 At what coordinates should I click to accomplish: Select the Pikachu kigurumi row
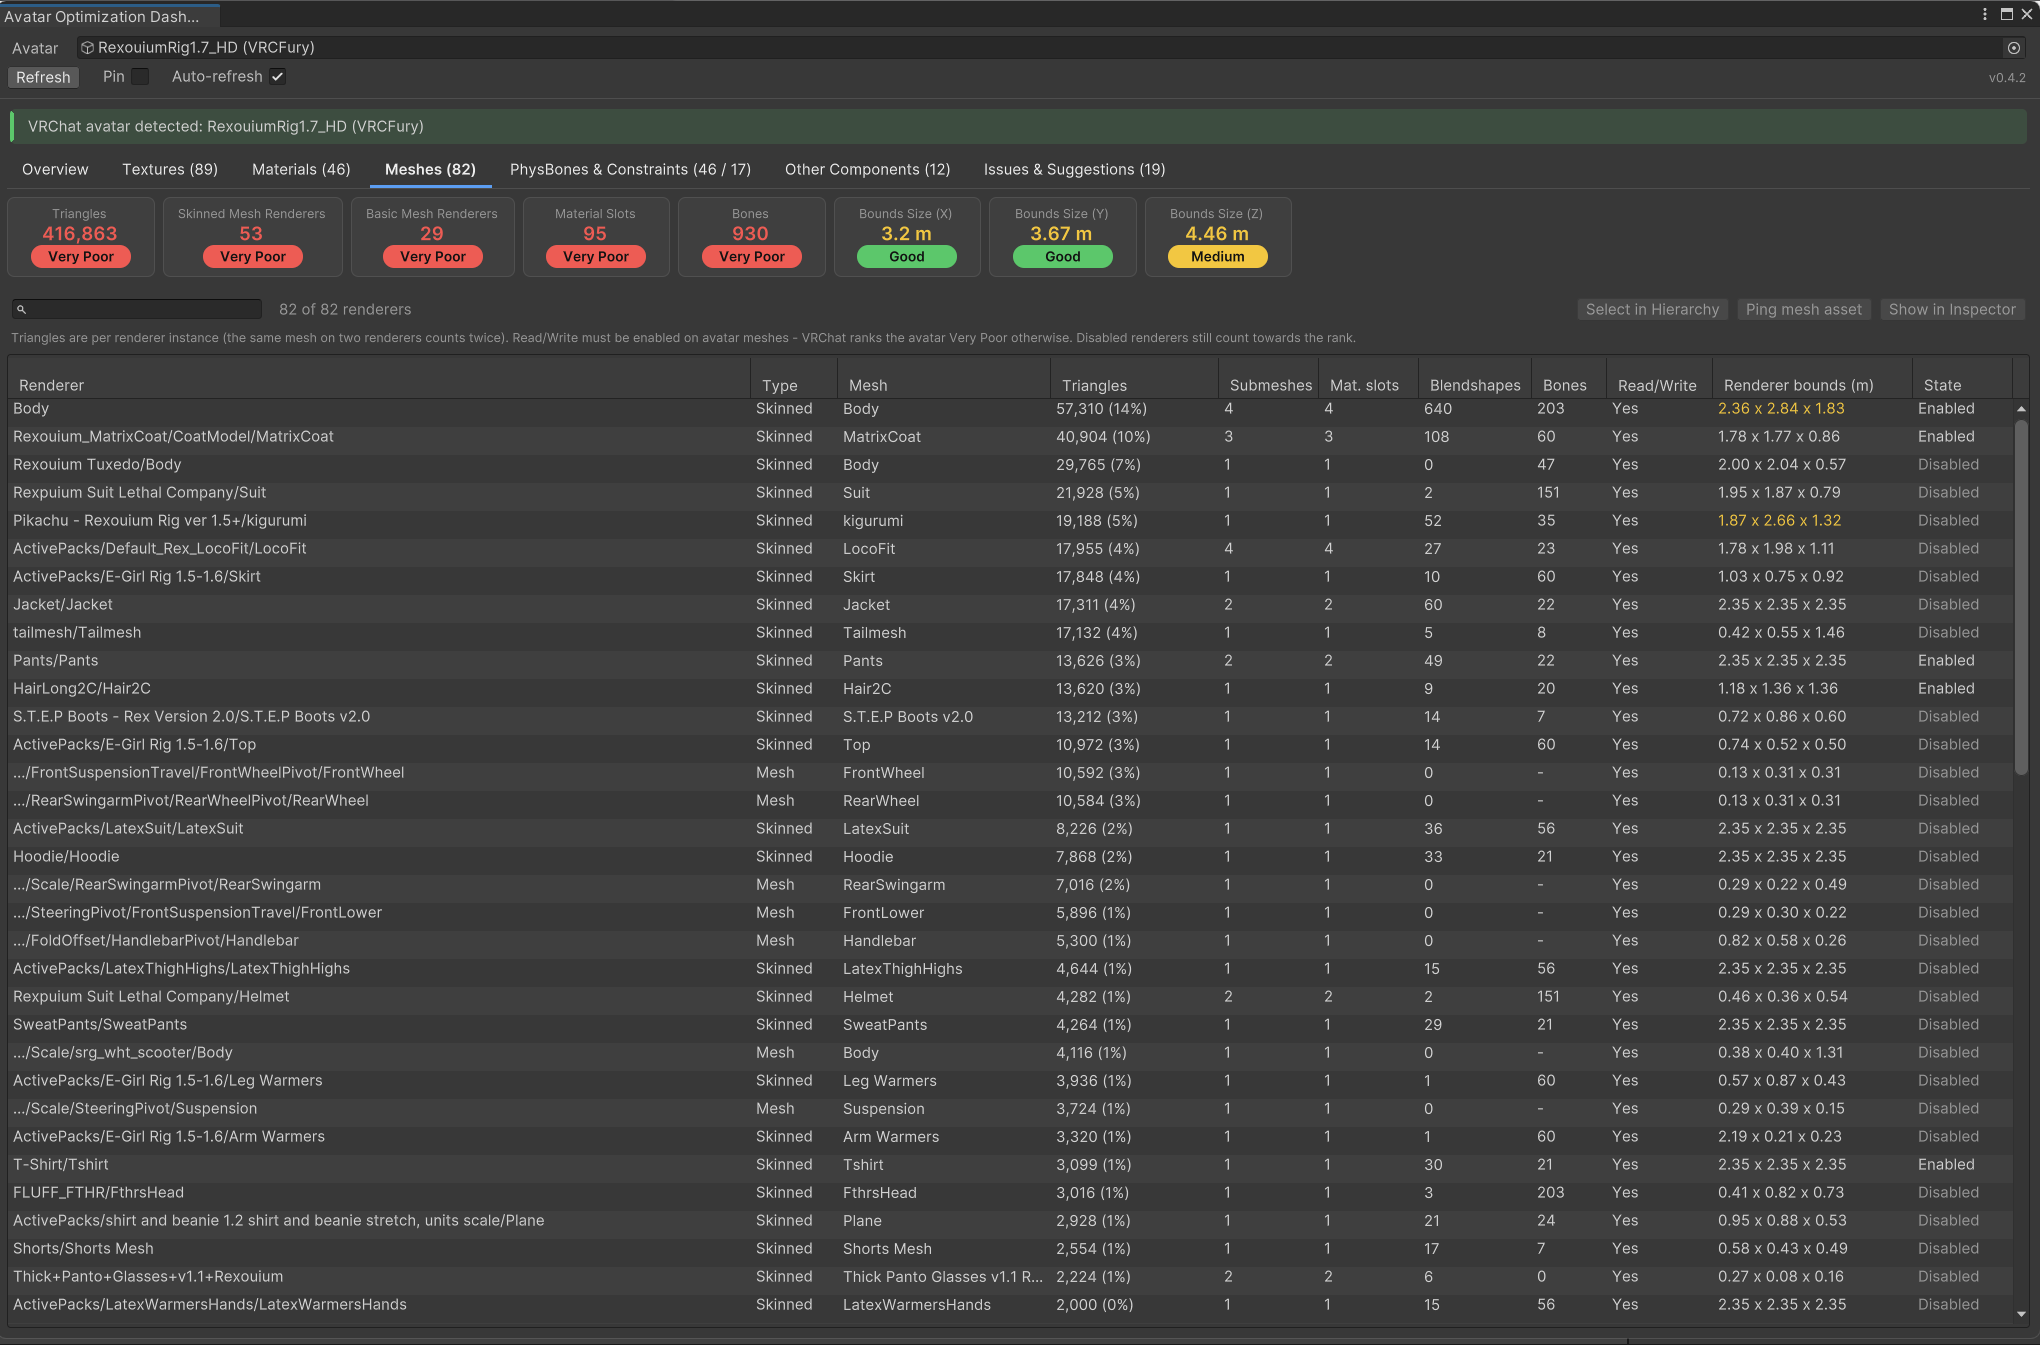pyautogui.click(x=1010, y=521)
